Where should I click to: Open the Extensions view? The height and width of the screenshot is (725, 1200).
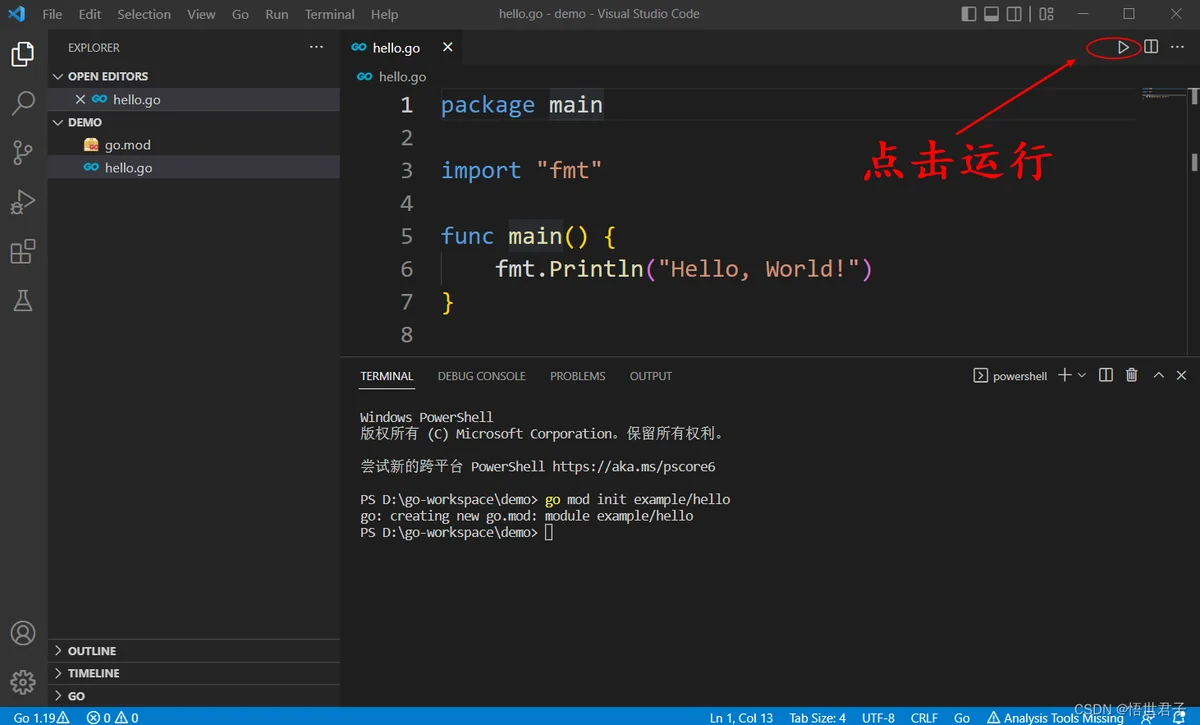click(23, 251)
